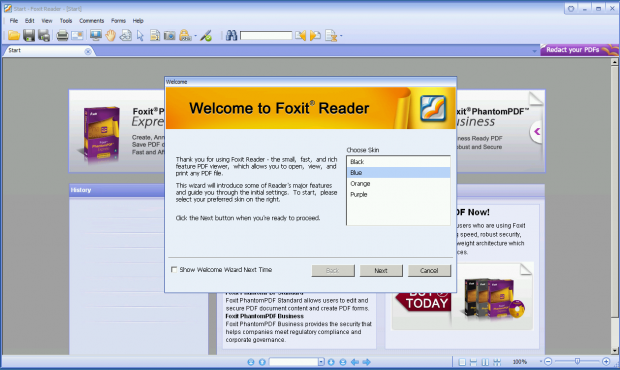Viewport: 620px width, 370px height.
Task: Expand the search options dropdown arrow
Action: point(341,36)
